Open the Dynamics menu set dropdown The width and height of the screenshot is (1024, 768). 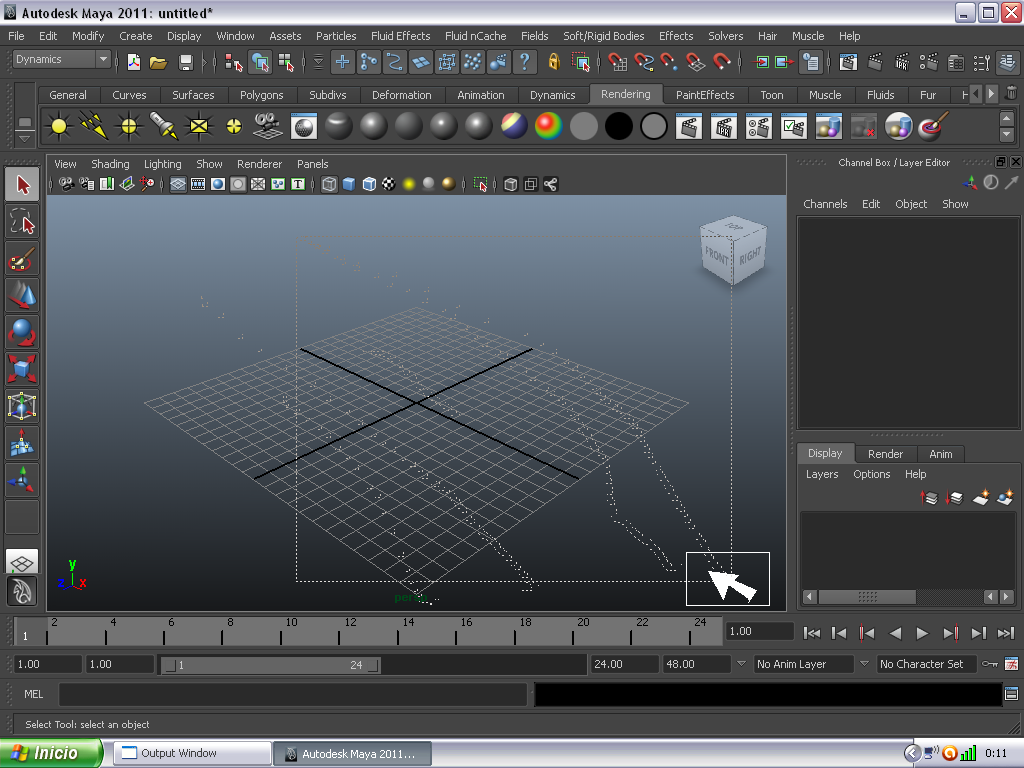tap(61, 59)
